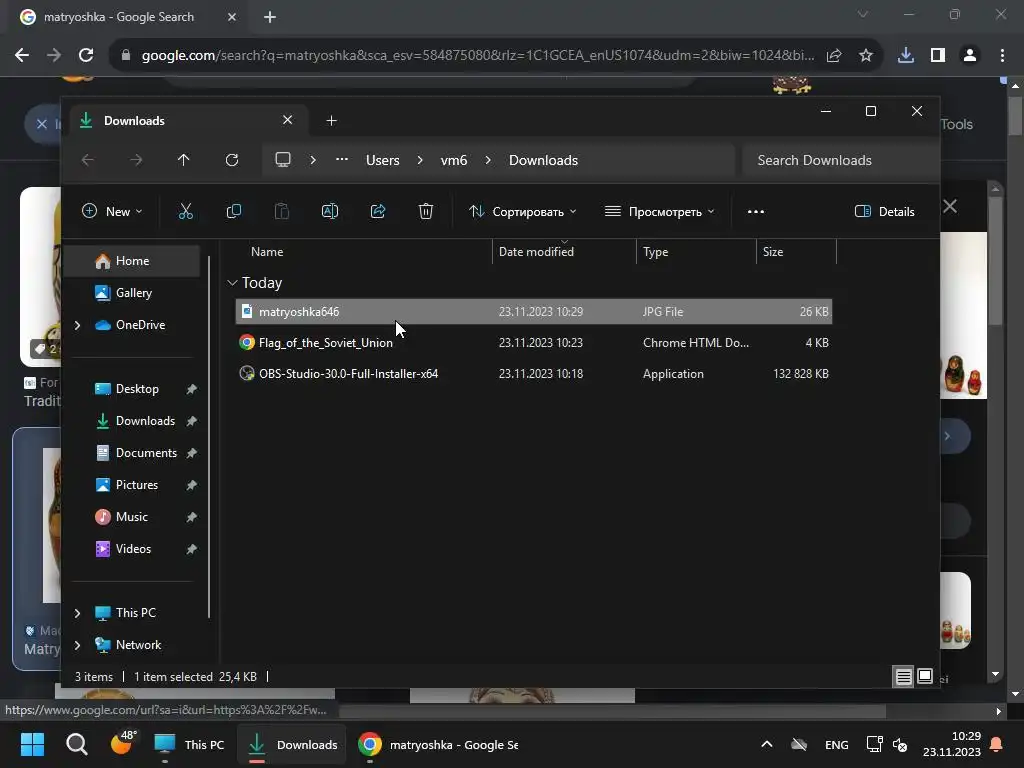Open pinned Music folder
This screenshot has width=1024, height=768.
click(x=131, y=517)
